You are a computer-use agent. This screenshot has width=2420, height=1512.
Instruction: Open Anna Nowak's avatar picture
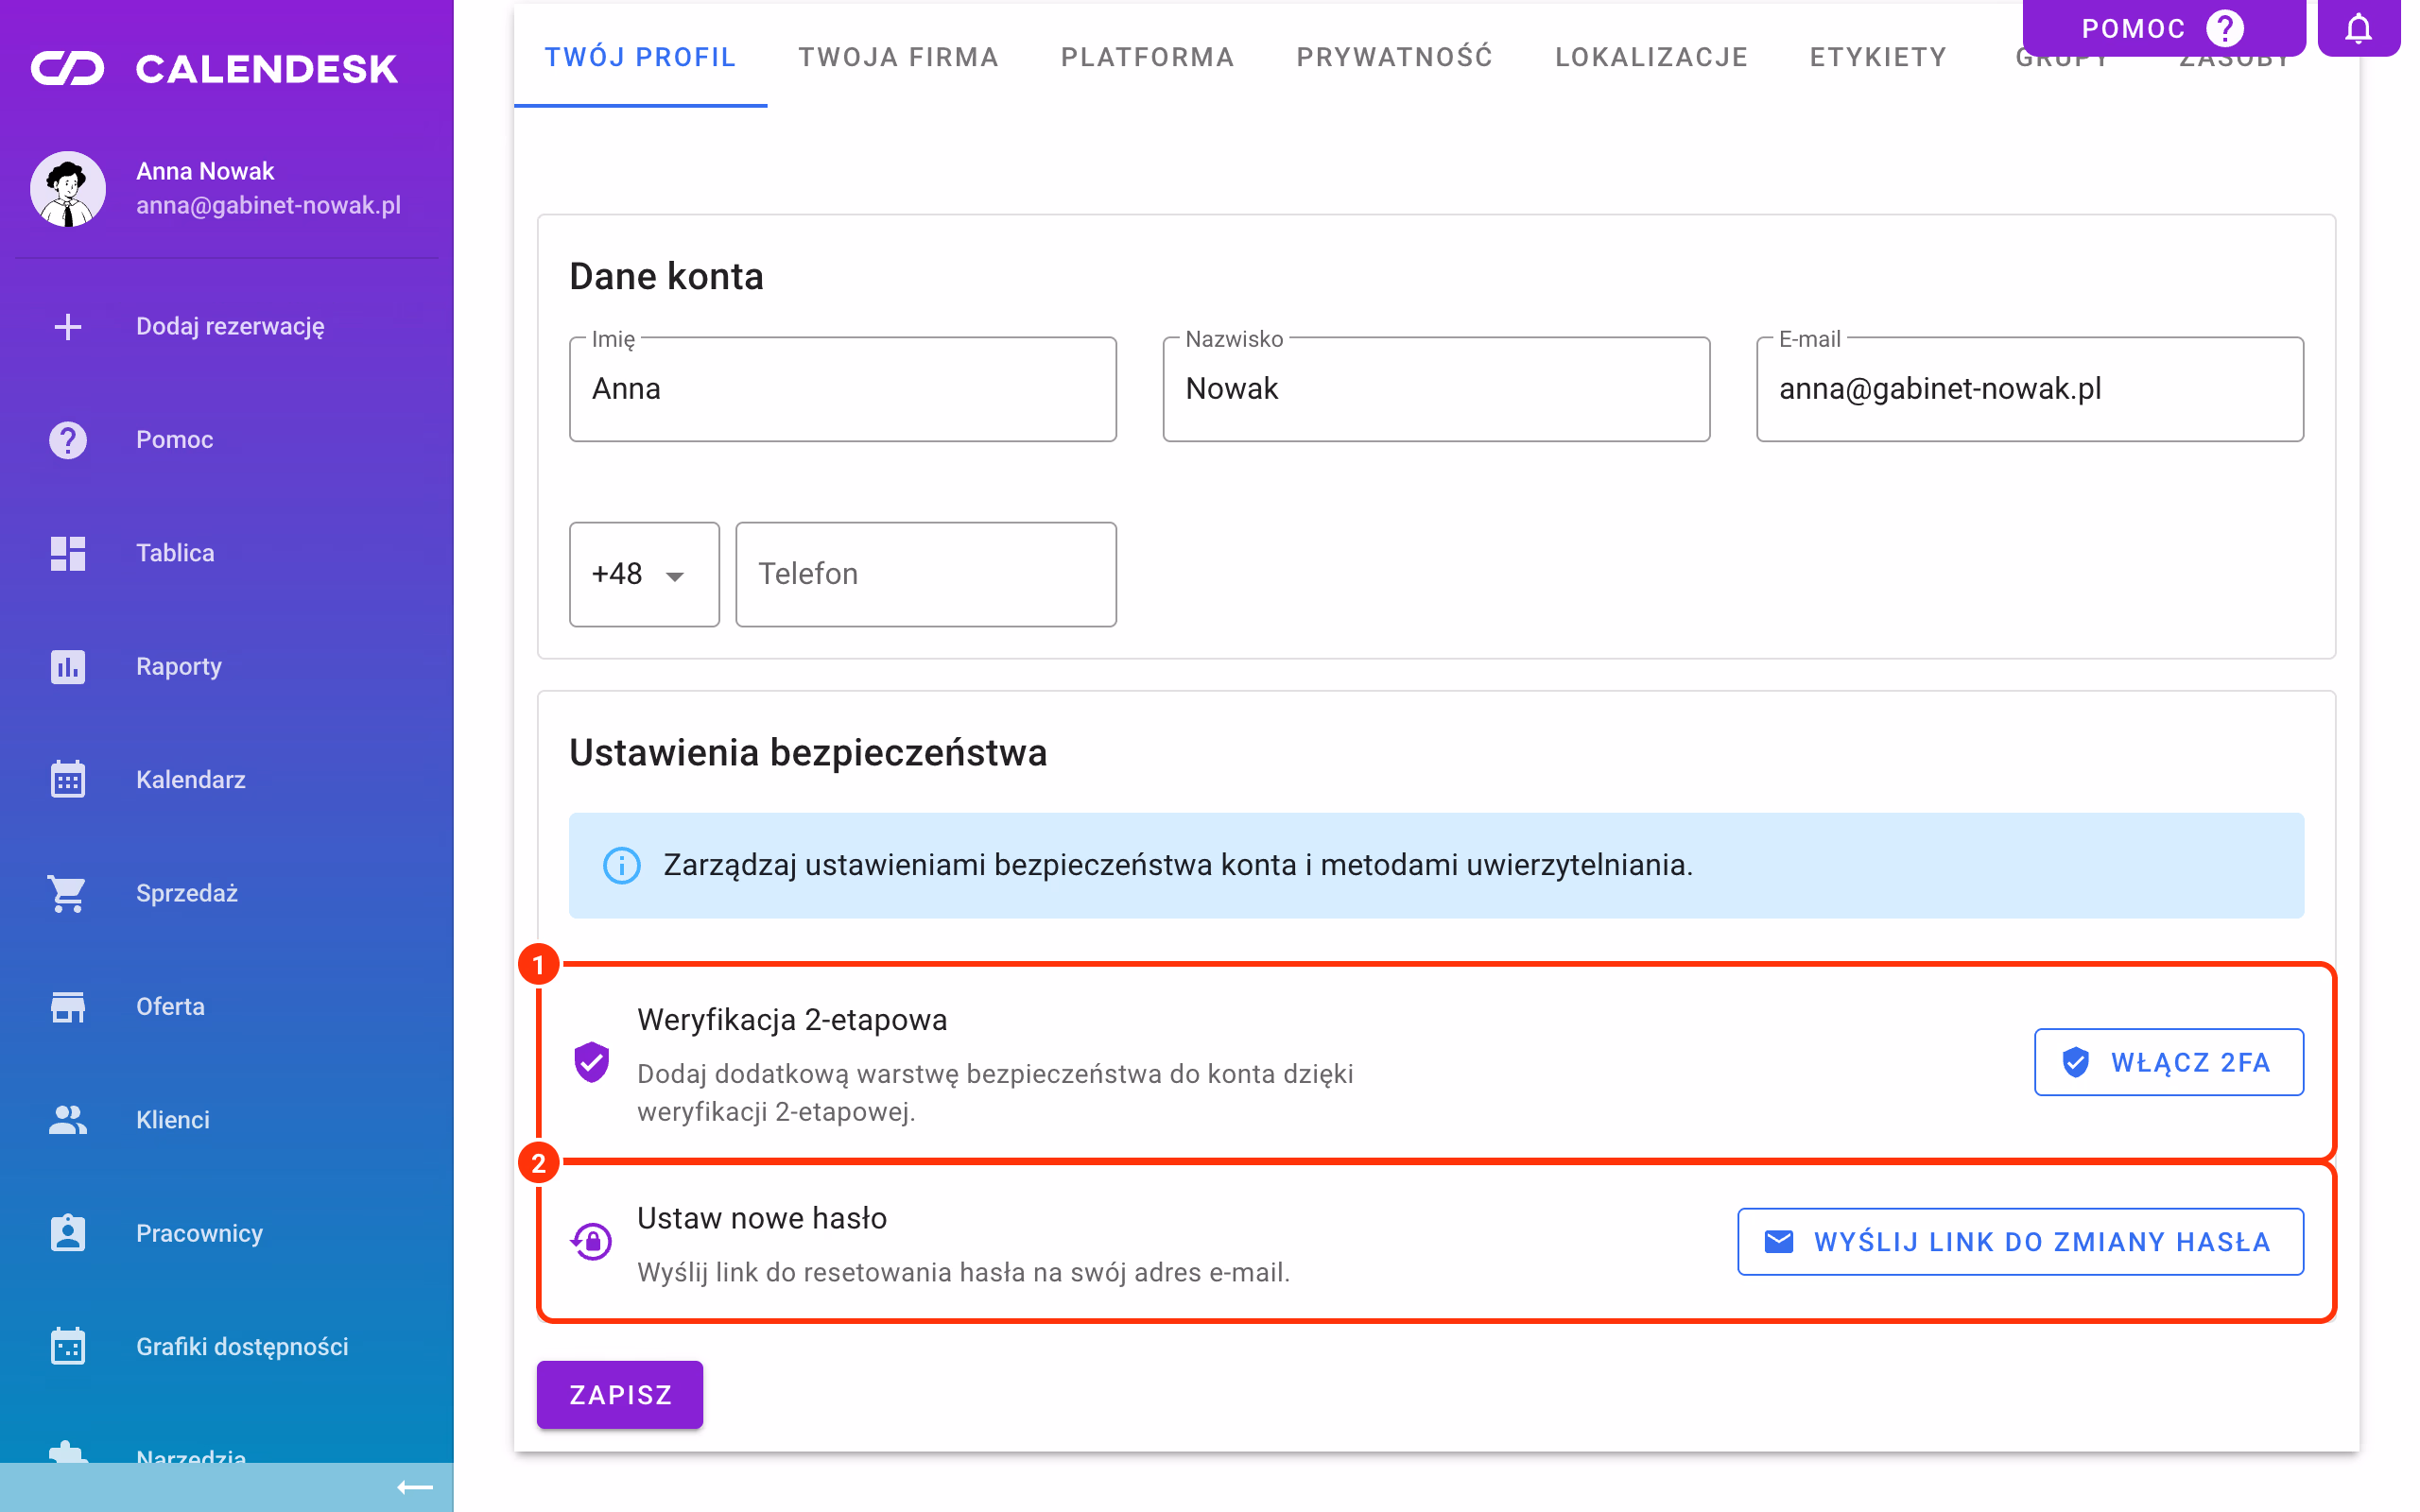[x=68, y=189]
